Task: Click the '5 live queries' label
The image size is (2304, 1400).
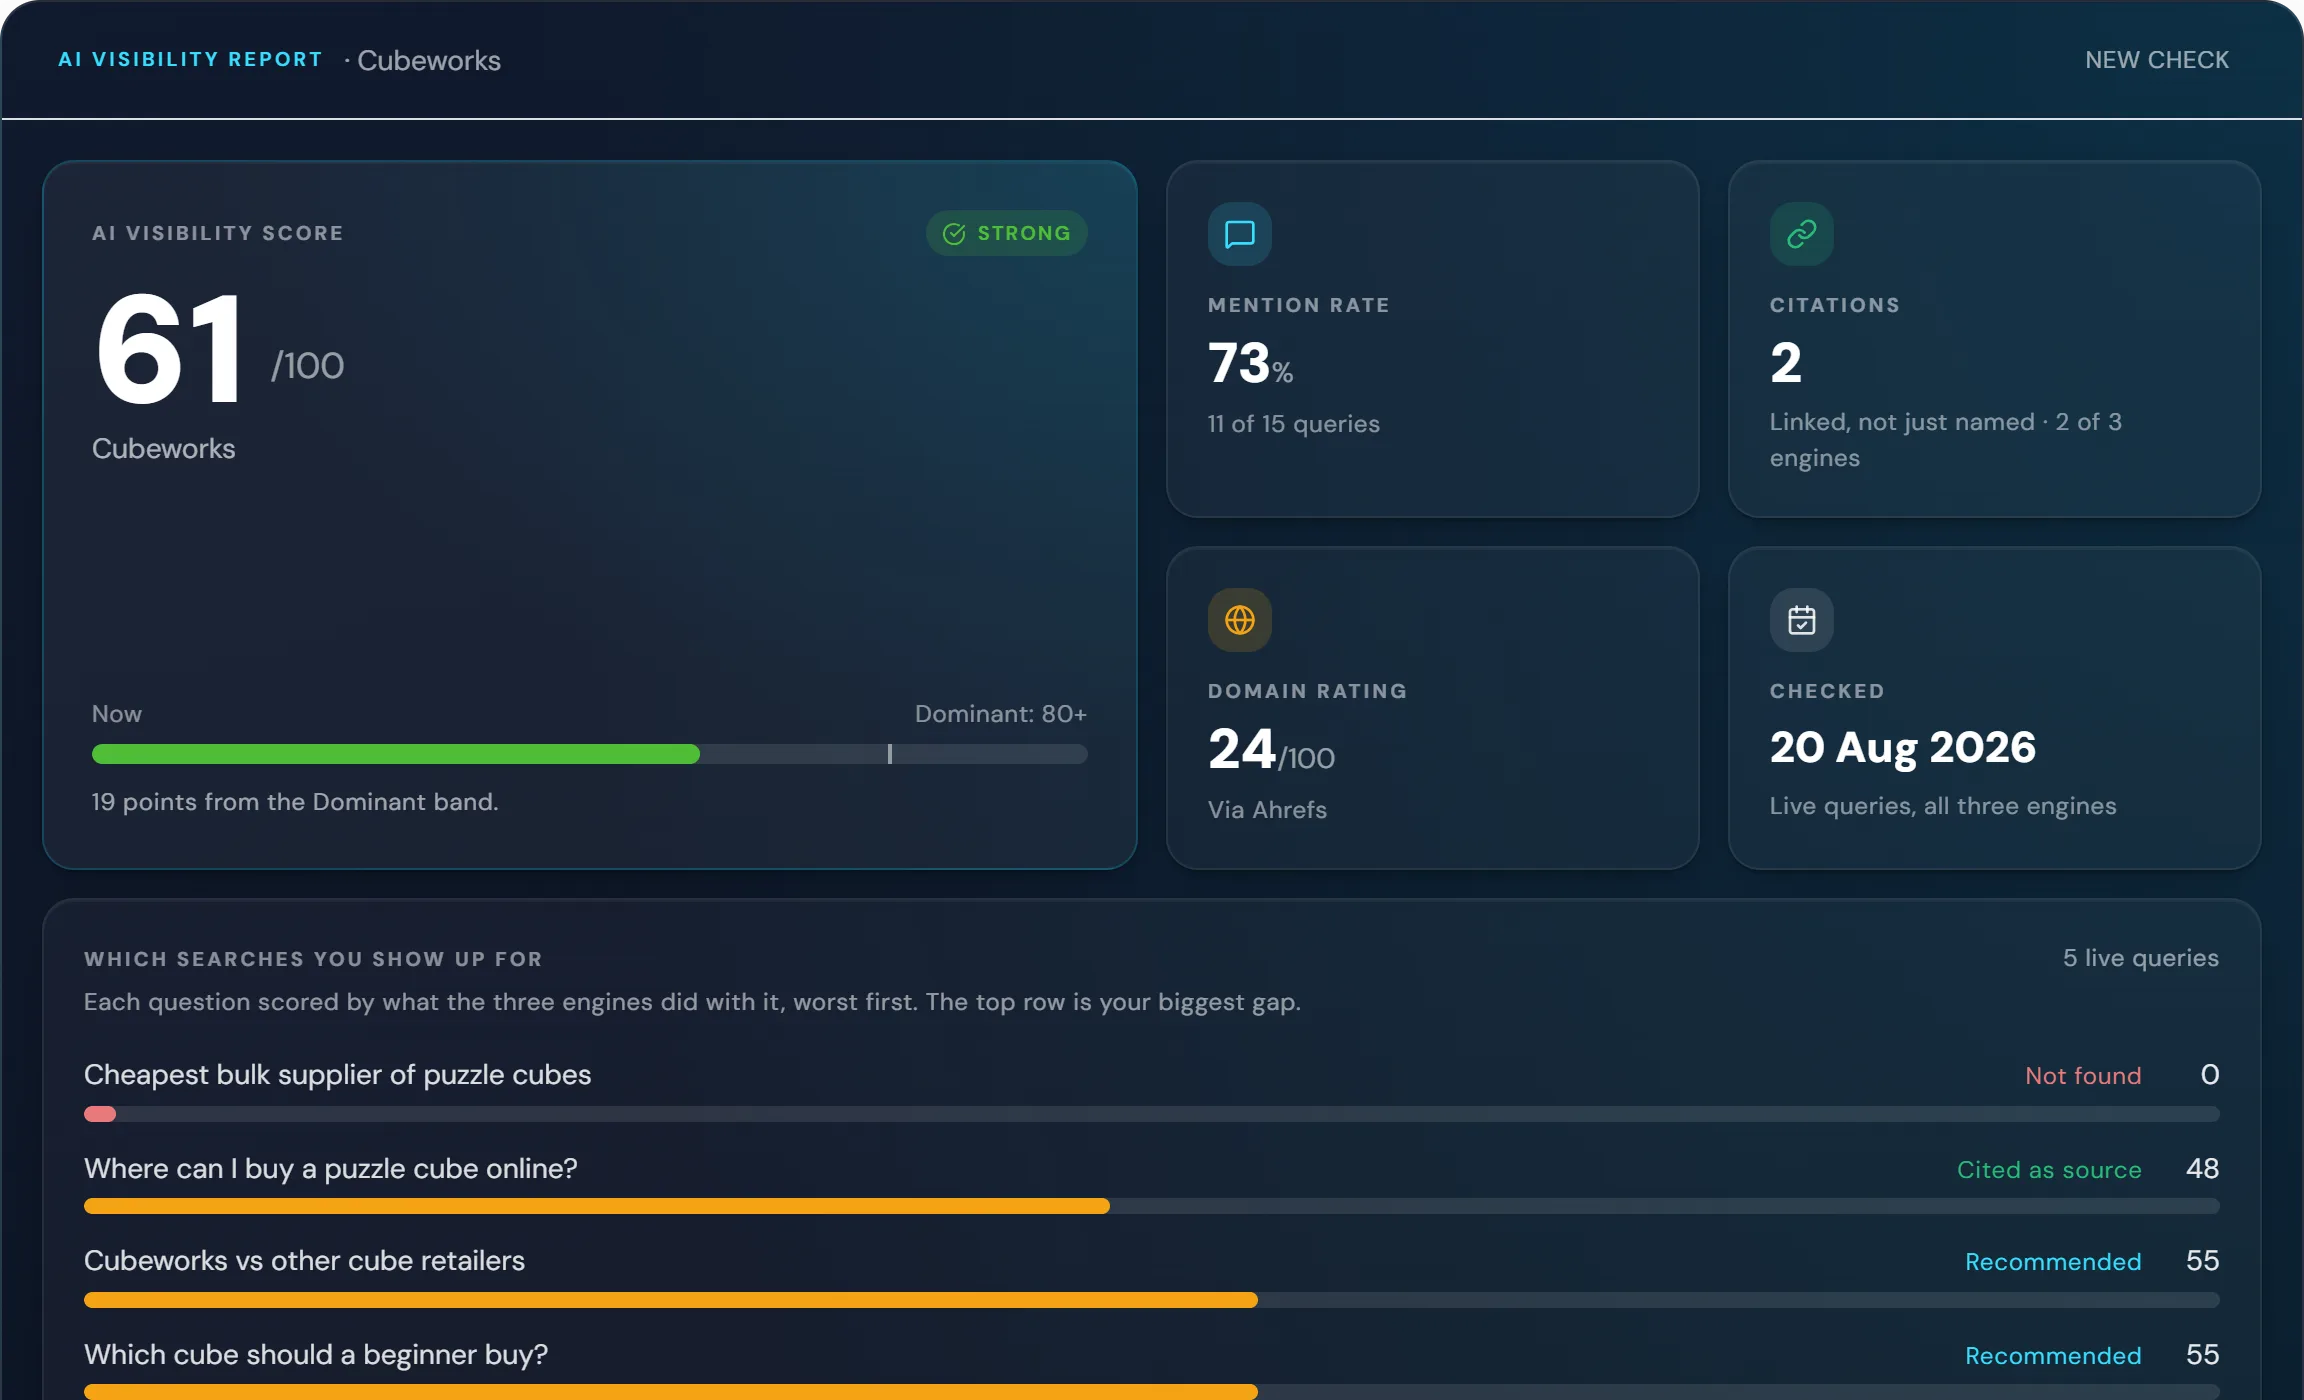Action: click(x=2141, y=958)
